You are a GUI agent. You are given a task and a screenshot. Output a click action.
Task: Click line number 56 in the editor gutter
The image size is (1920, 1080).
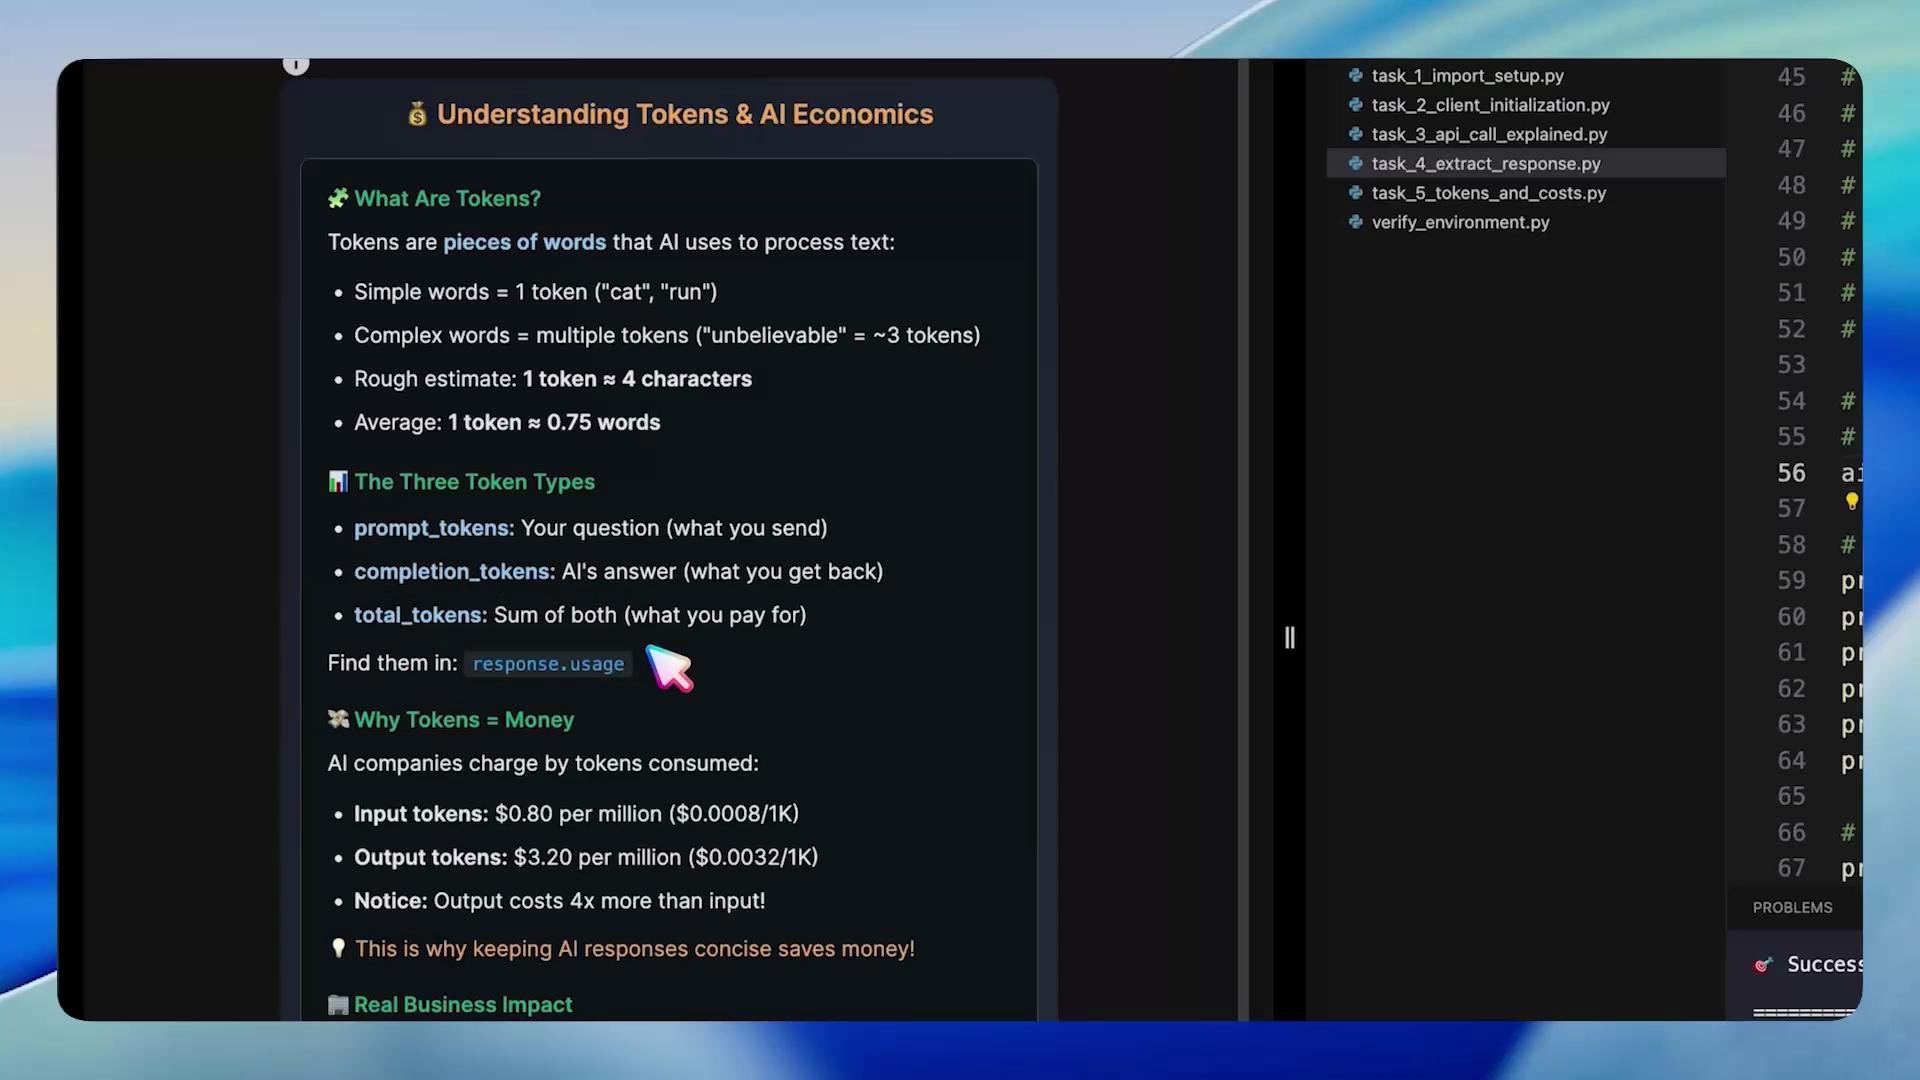click(x=1791, y=473)
